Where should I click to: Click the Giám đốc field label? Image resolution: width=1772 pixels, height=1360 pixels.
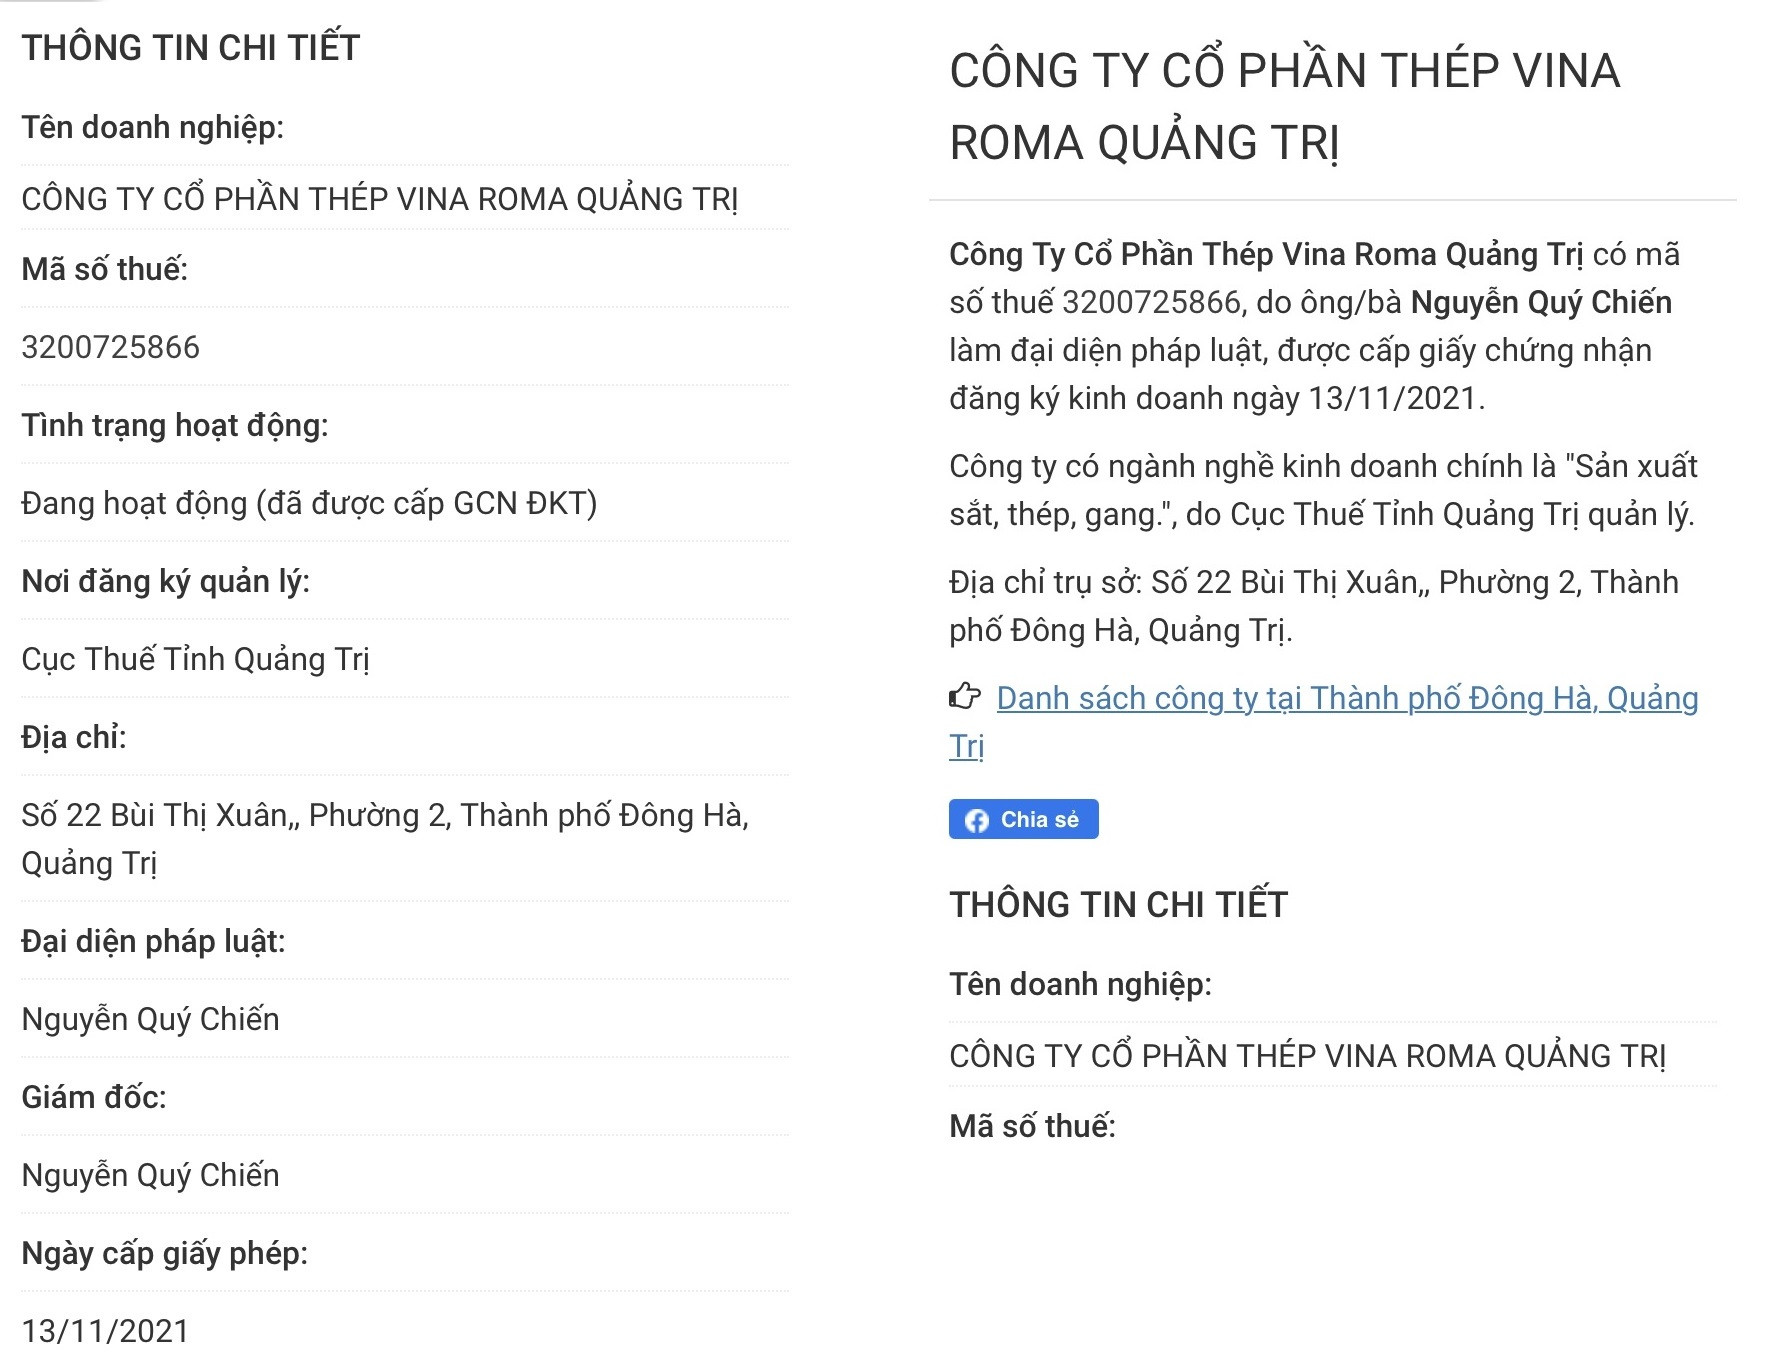coord(94,1097)
